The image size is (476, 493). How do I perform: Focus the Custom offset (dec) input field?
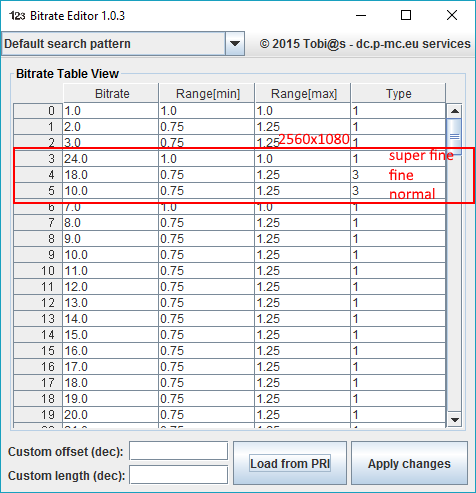pyautogui.click(x=179, y=451)
